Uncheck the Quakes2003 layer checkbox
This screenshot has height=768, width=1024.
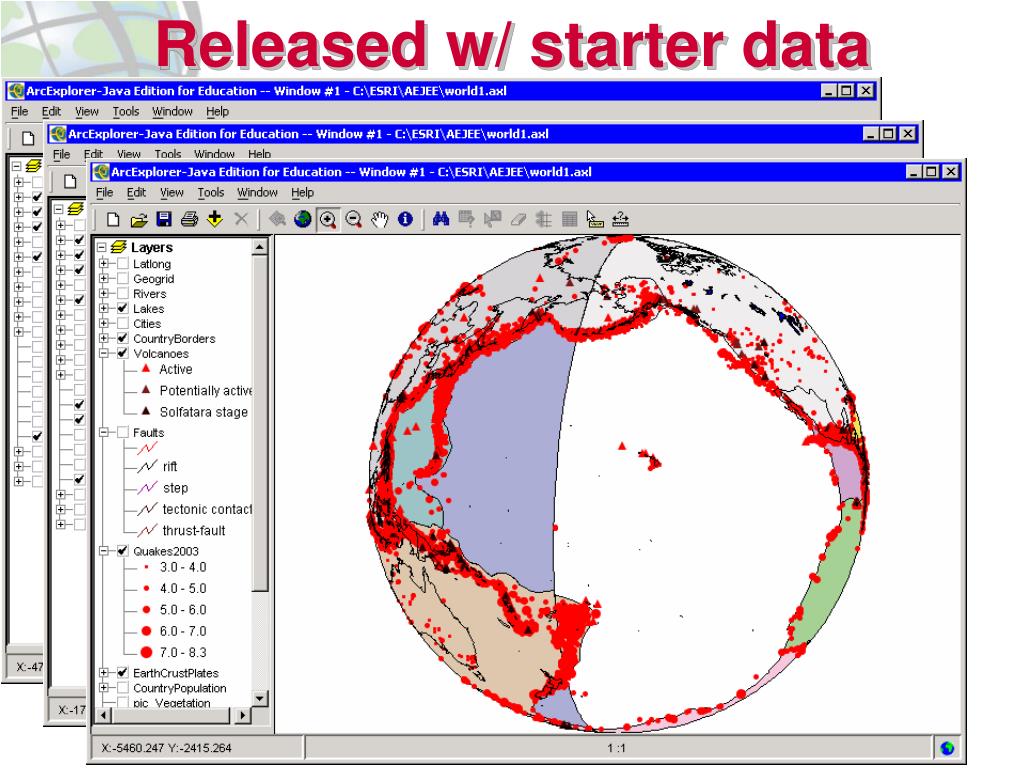tap(122, 551)
